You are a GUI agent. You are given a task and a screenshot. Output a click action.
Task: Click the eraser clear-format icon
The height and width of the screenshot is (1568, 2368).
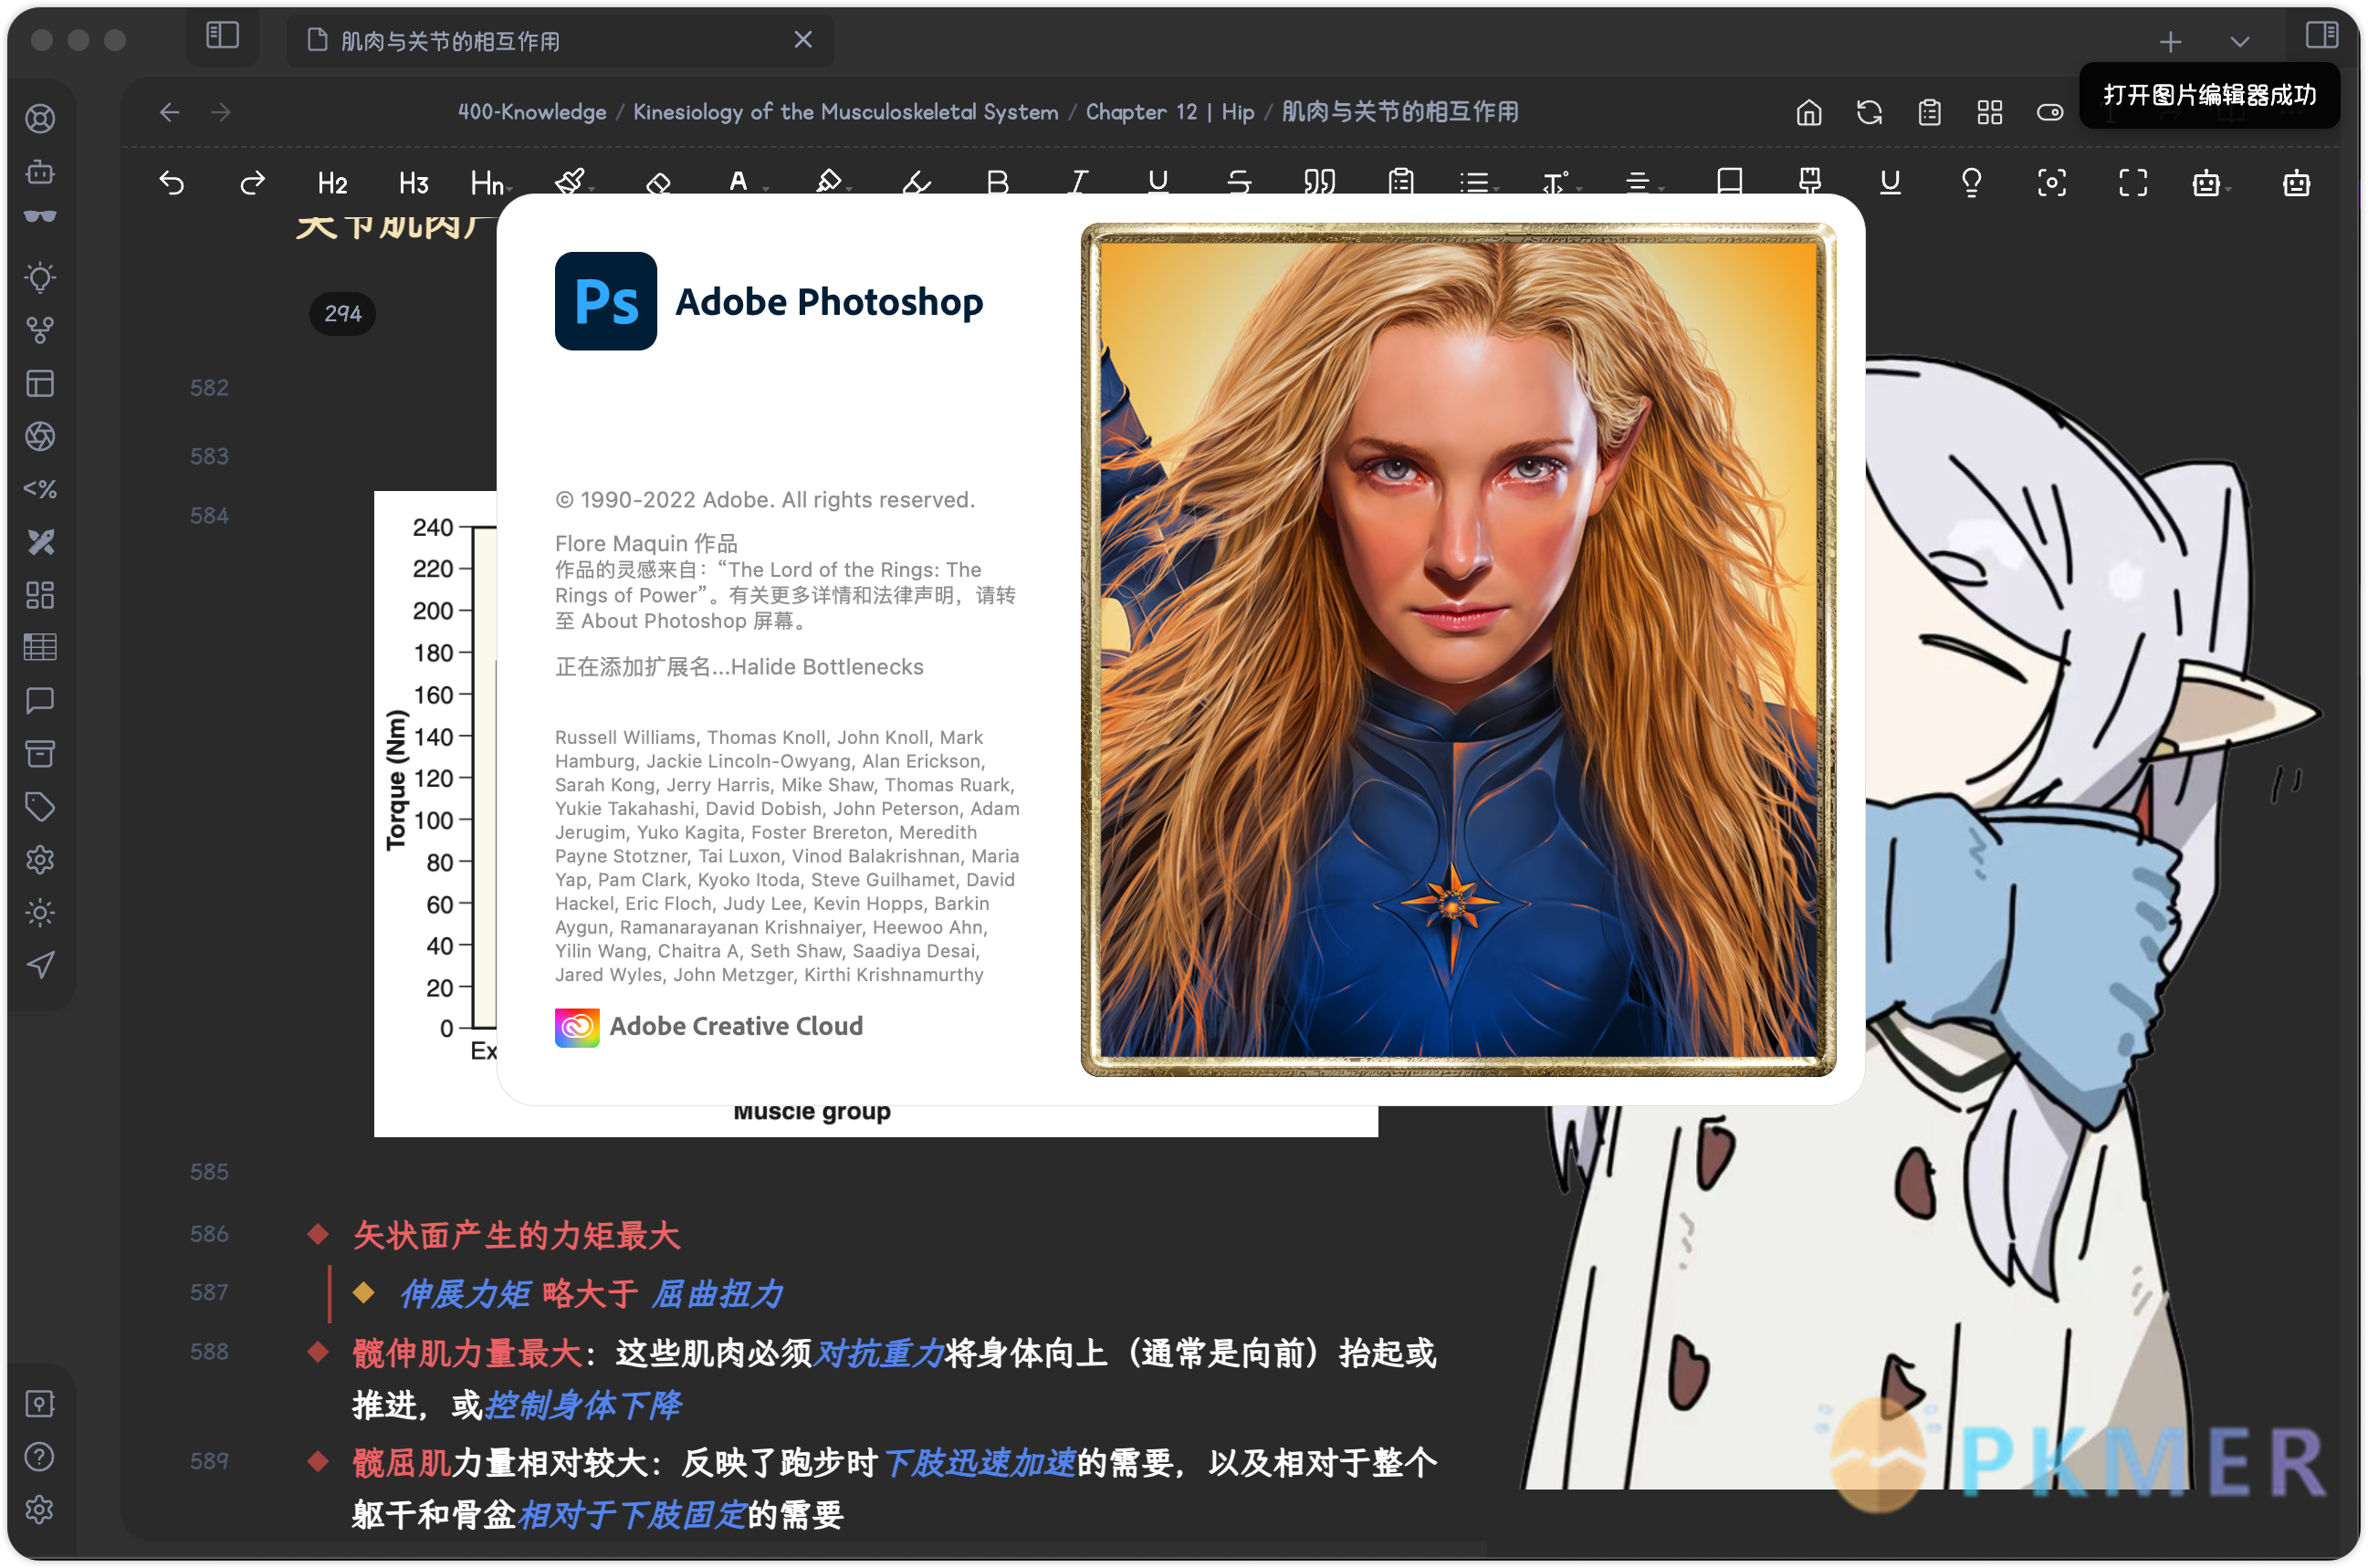tap(658, 183)
